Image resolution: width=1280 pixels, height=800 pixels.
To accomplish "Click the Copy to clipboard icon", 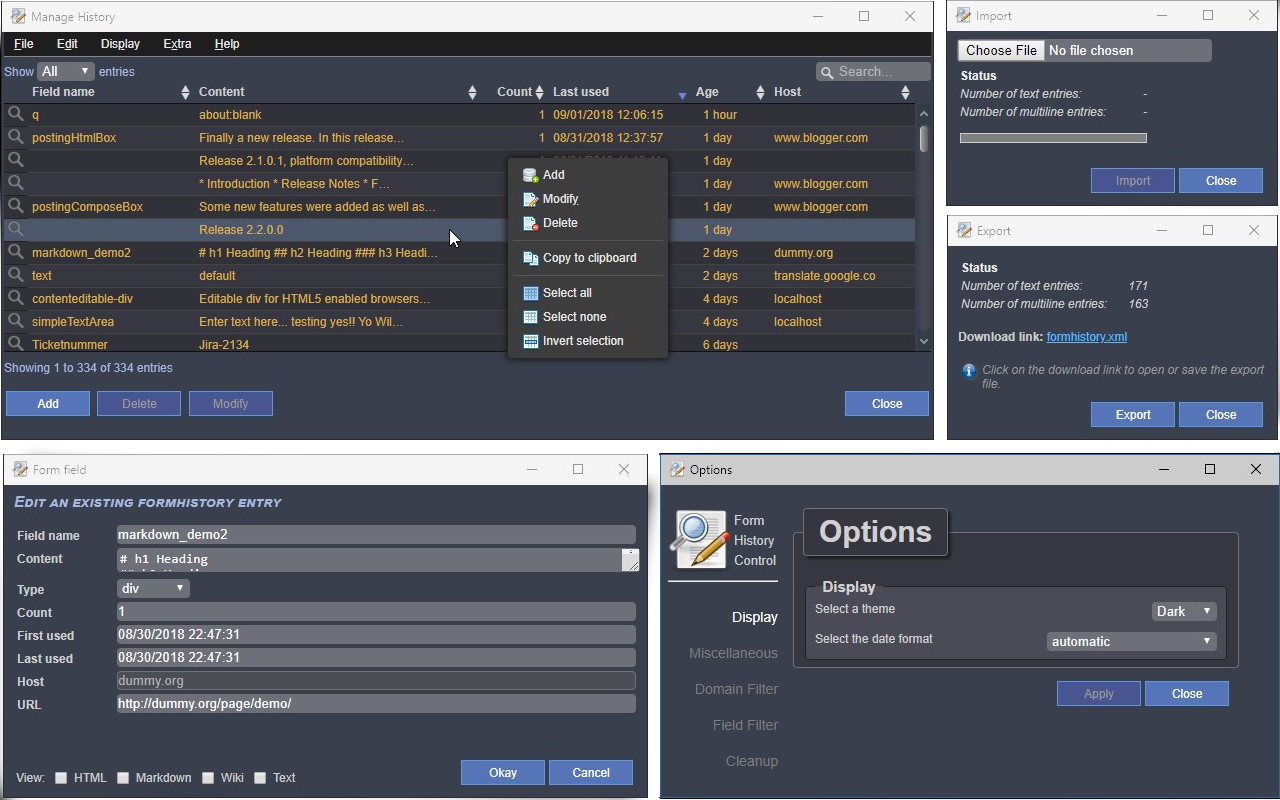I will pyautogui.click(x=530, y=258).
